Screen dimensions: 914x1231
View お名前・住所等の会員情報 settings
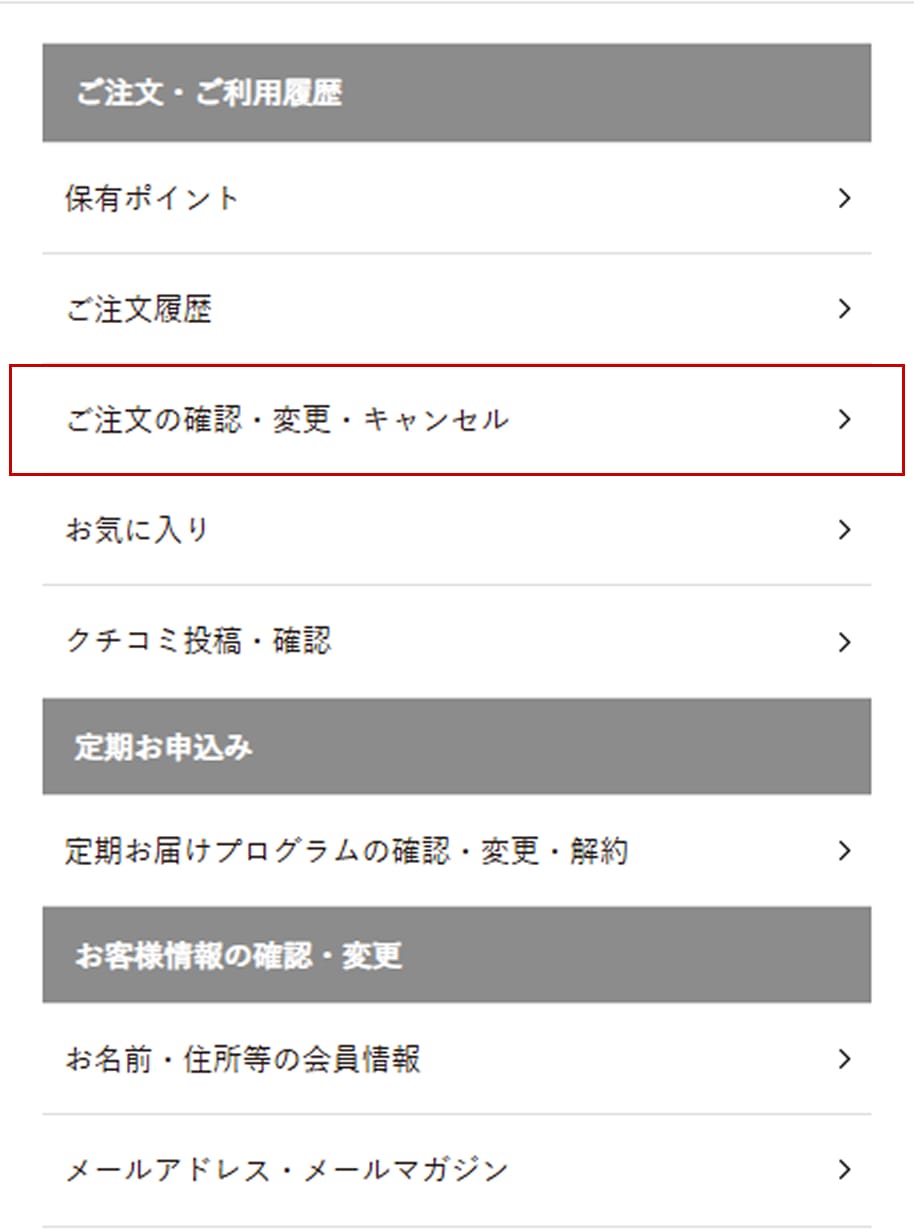(242, 1059)
